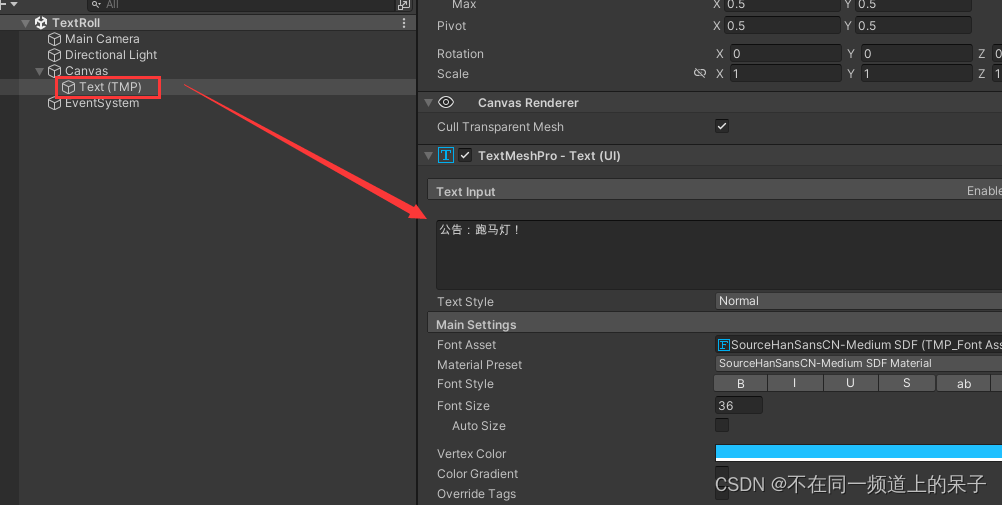This screenshot has height=505, width=1002.
Task: Enable the Auto Size checkbox
Action: [722, 425]
